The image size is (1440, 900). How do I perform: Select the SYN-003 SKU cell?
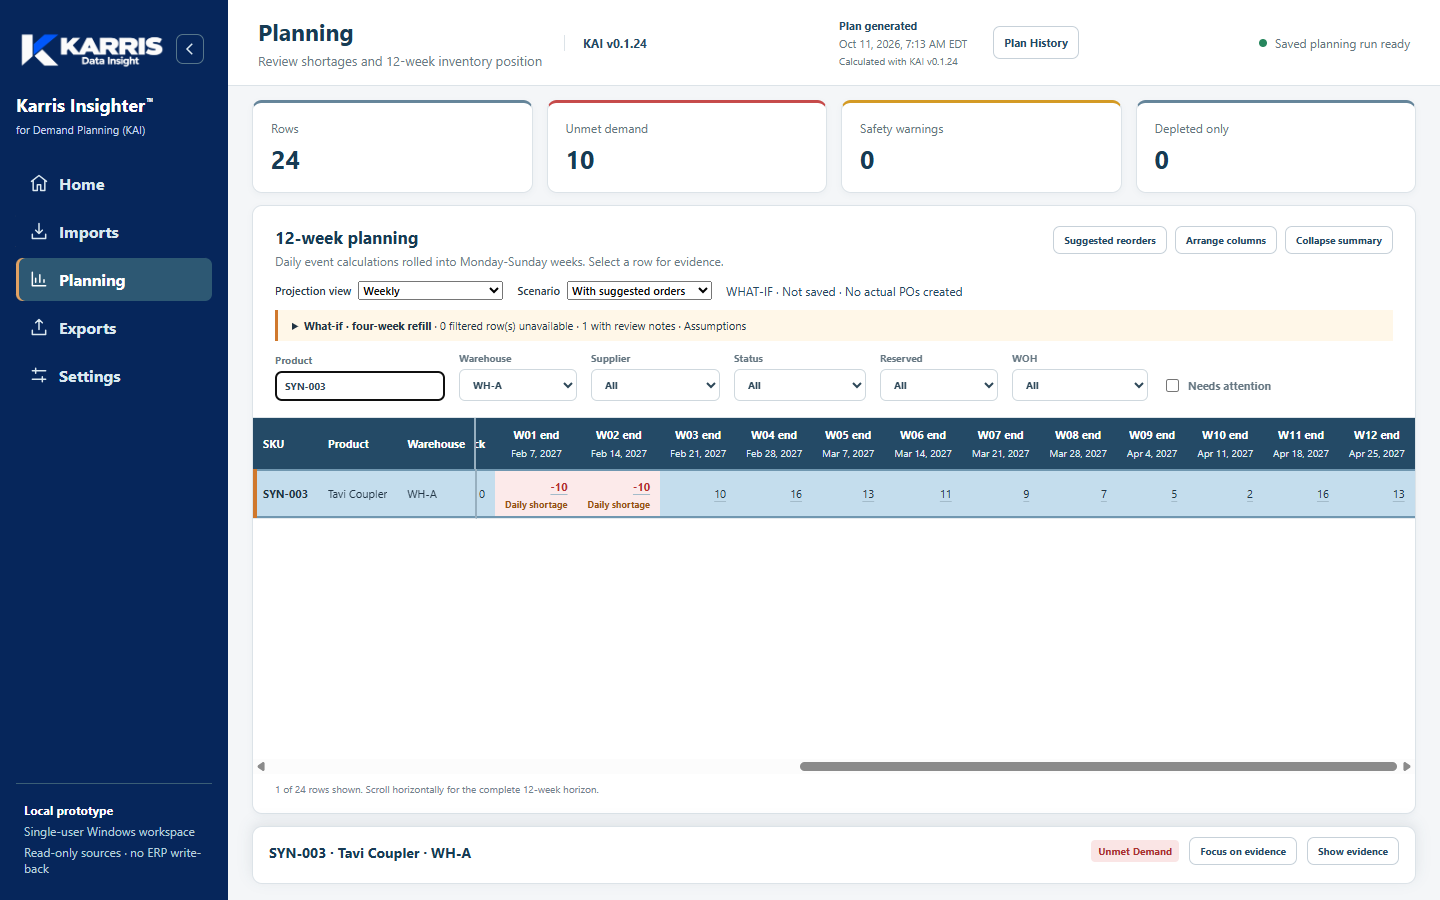coord(285,494)
